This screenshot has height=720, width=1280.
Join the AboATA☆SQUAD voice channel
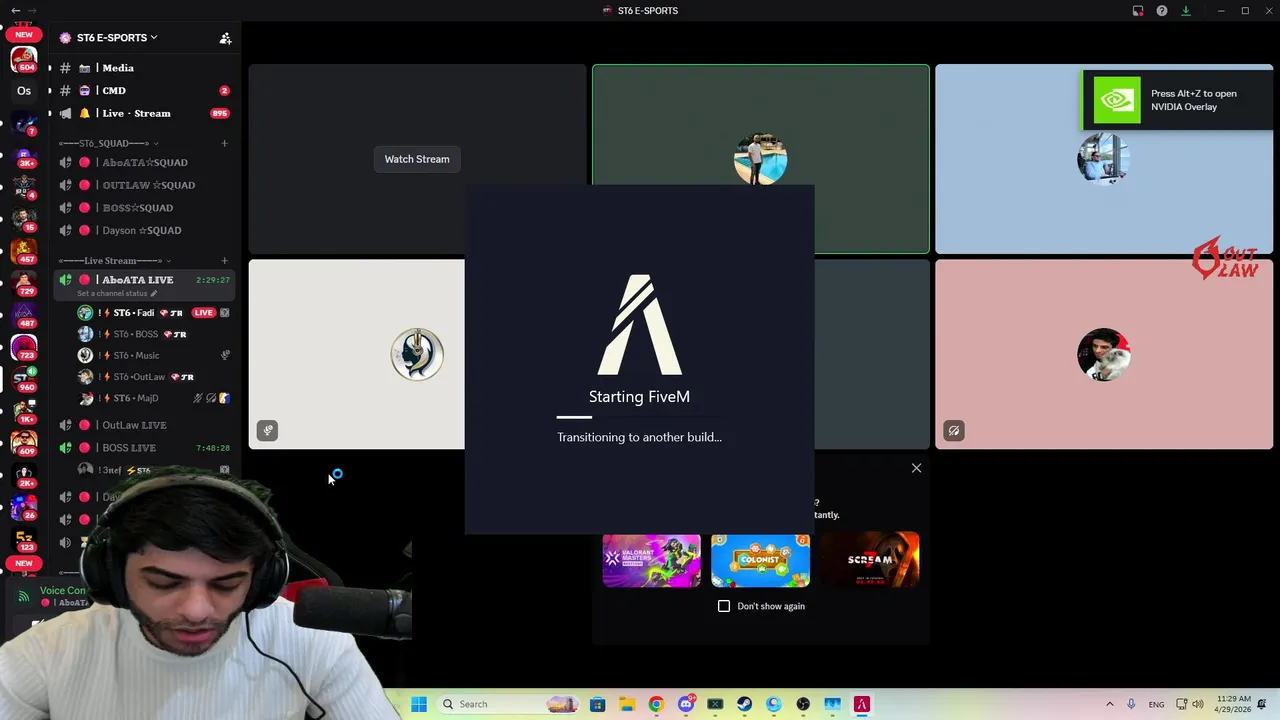(x=145, y=163)
